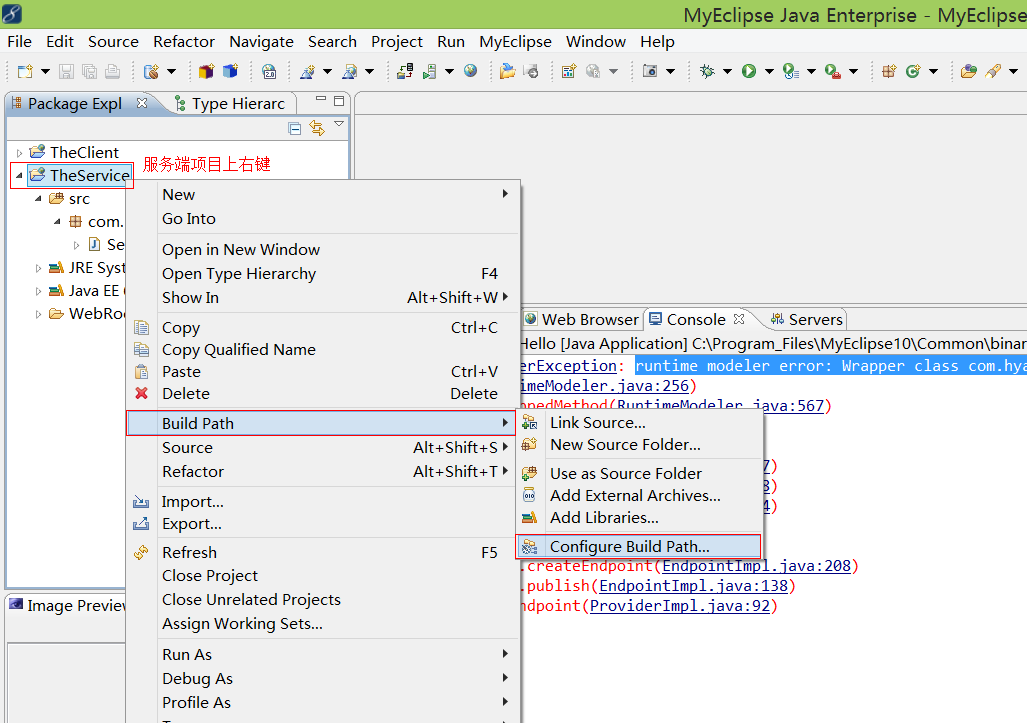The width and height of the screenshot is (1027, 723).
Task: Expand the JRE System Library node
Action: (x=38, y=268)
